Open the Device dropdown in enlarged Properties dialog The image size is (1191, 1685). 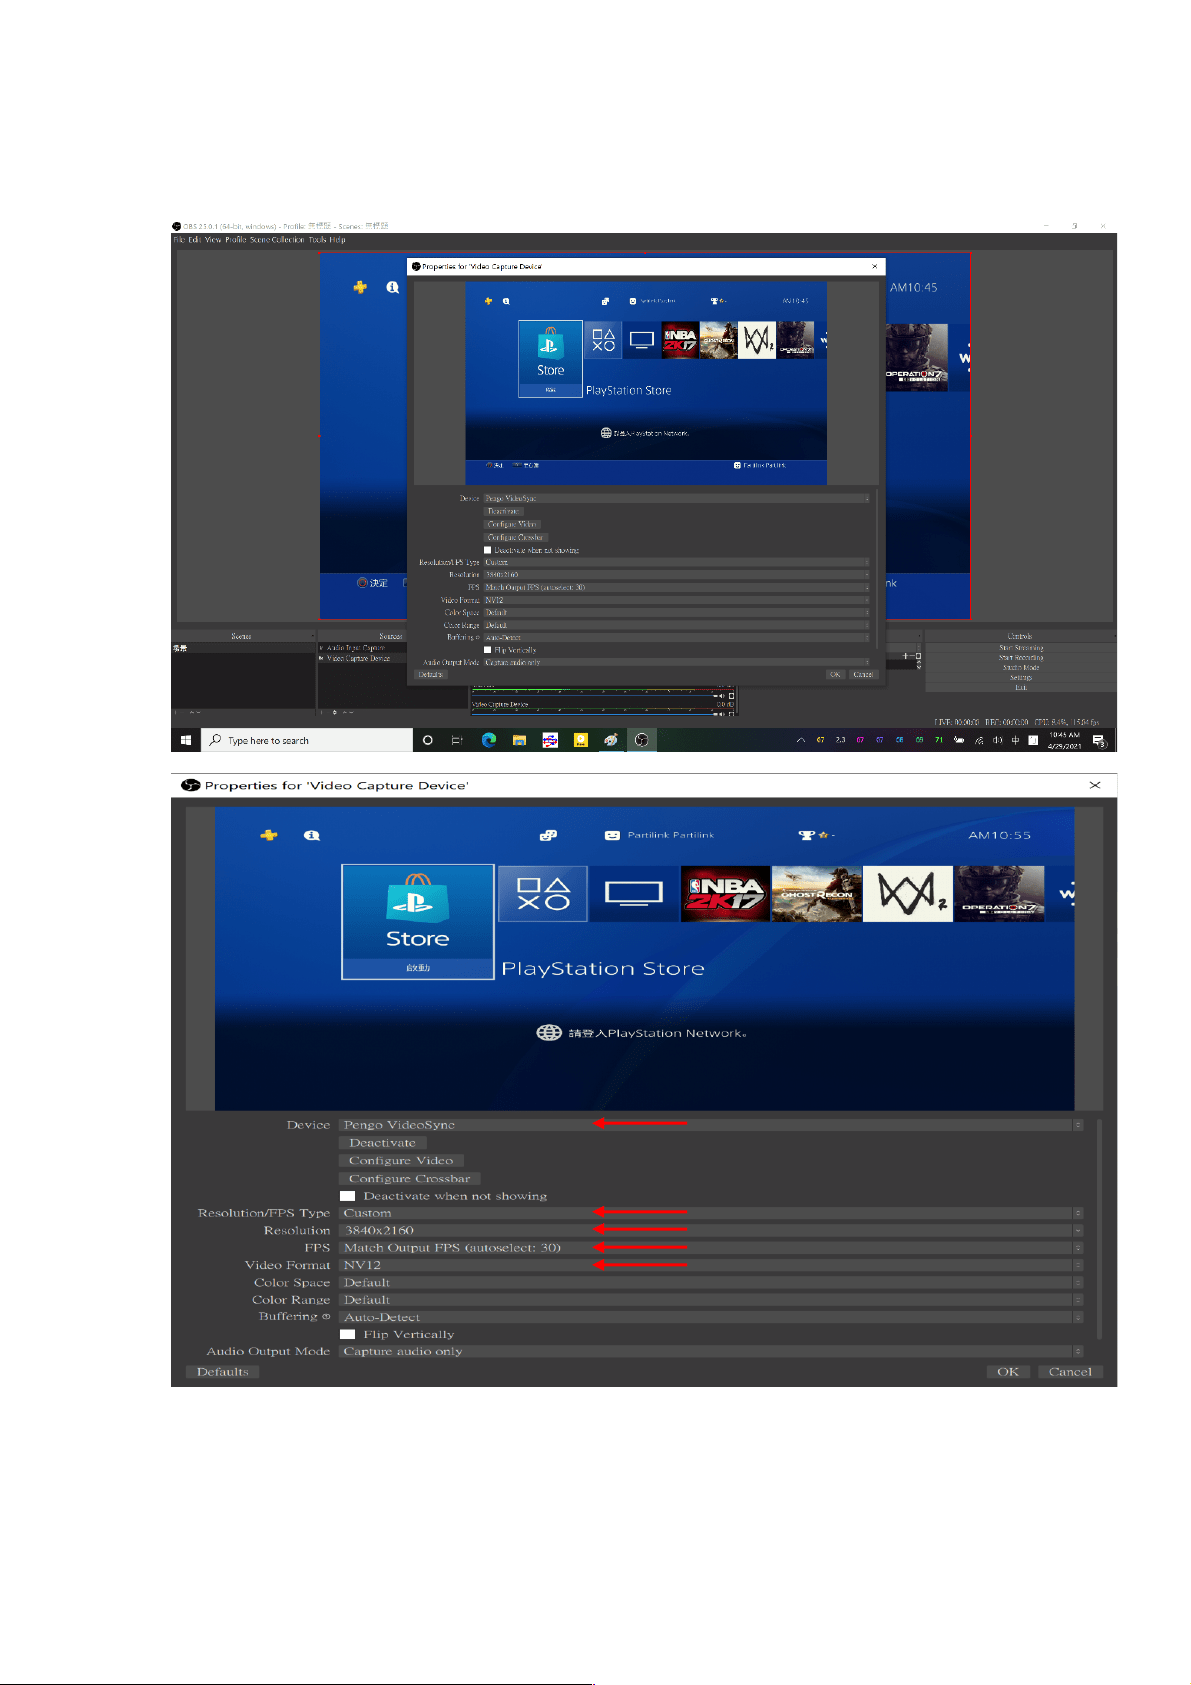711,1125
